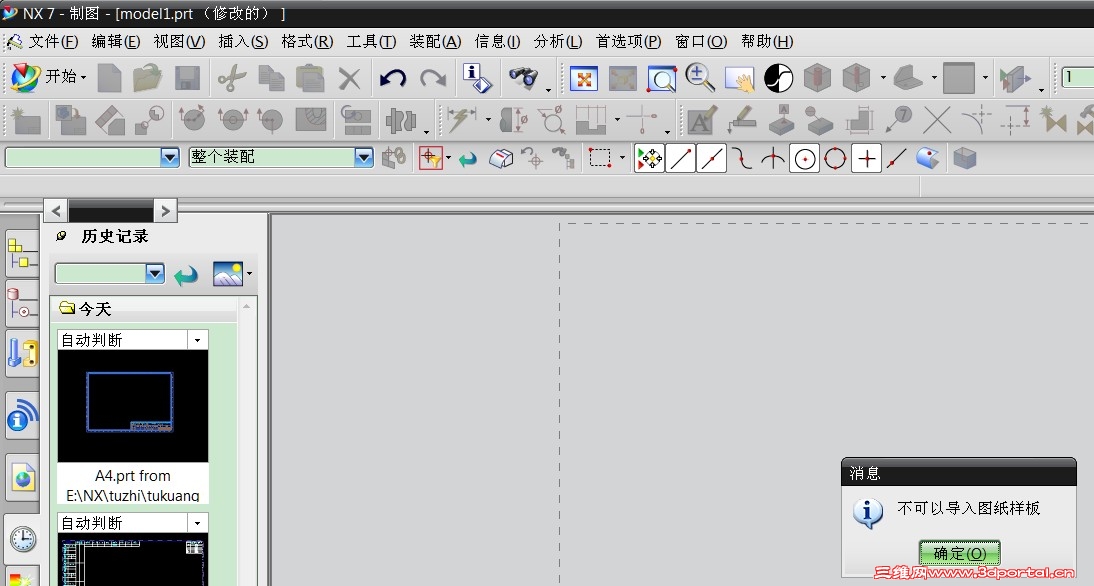Click the Cut scissors icon
The image size is (1094, 586).
pos(232,77)
